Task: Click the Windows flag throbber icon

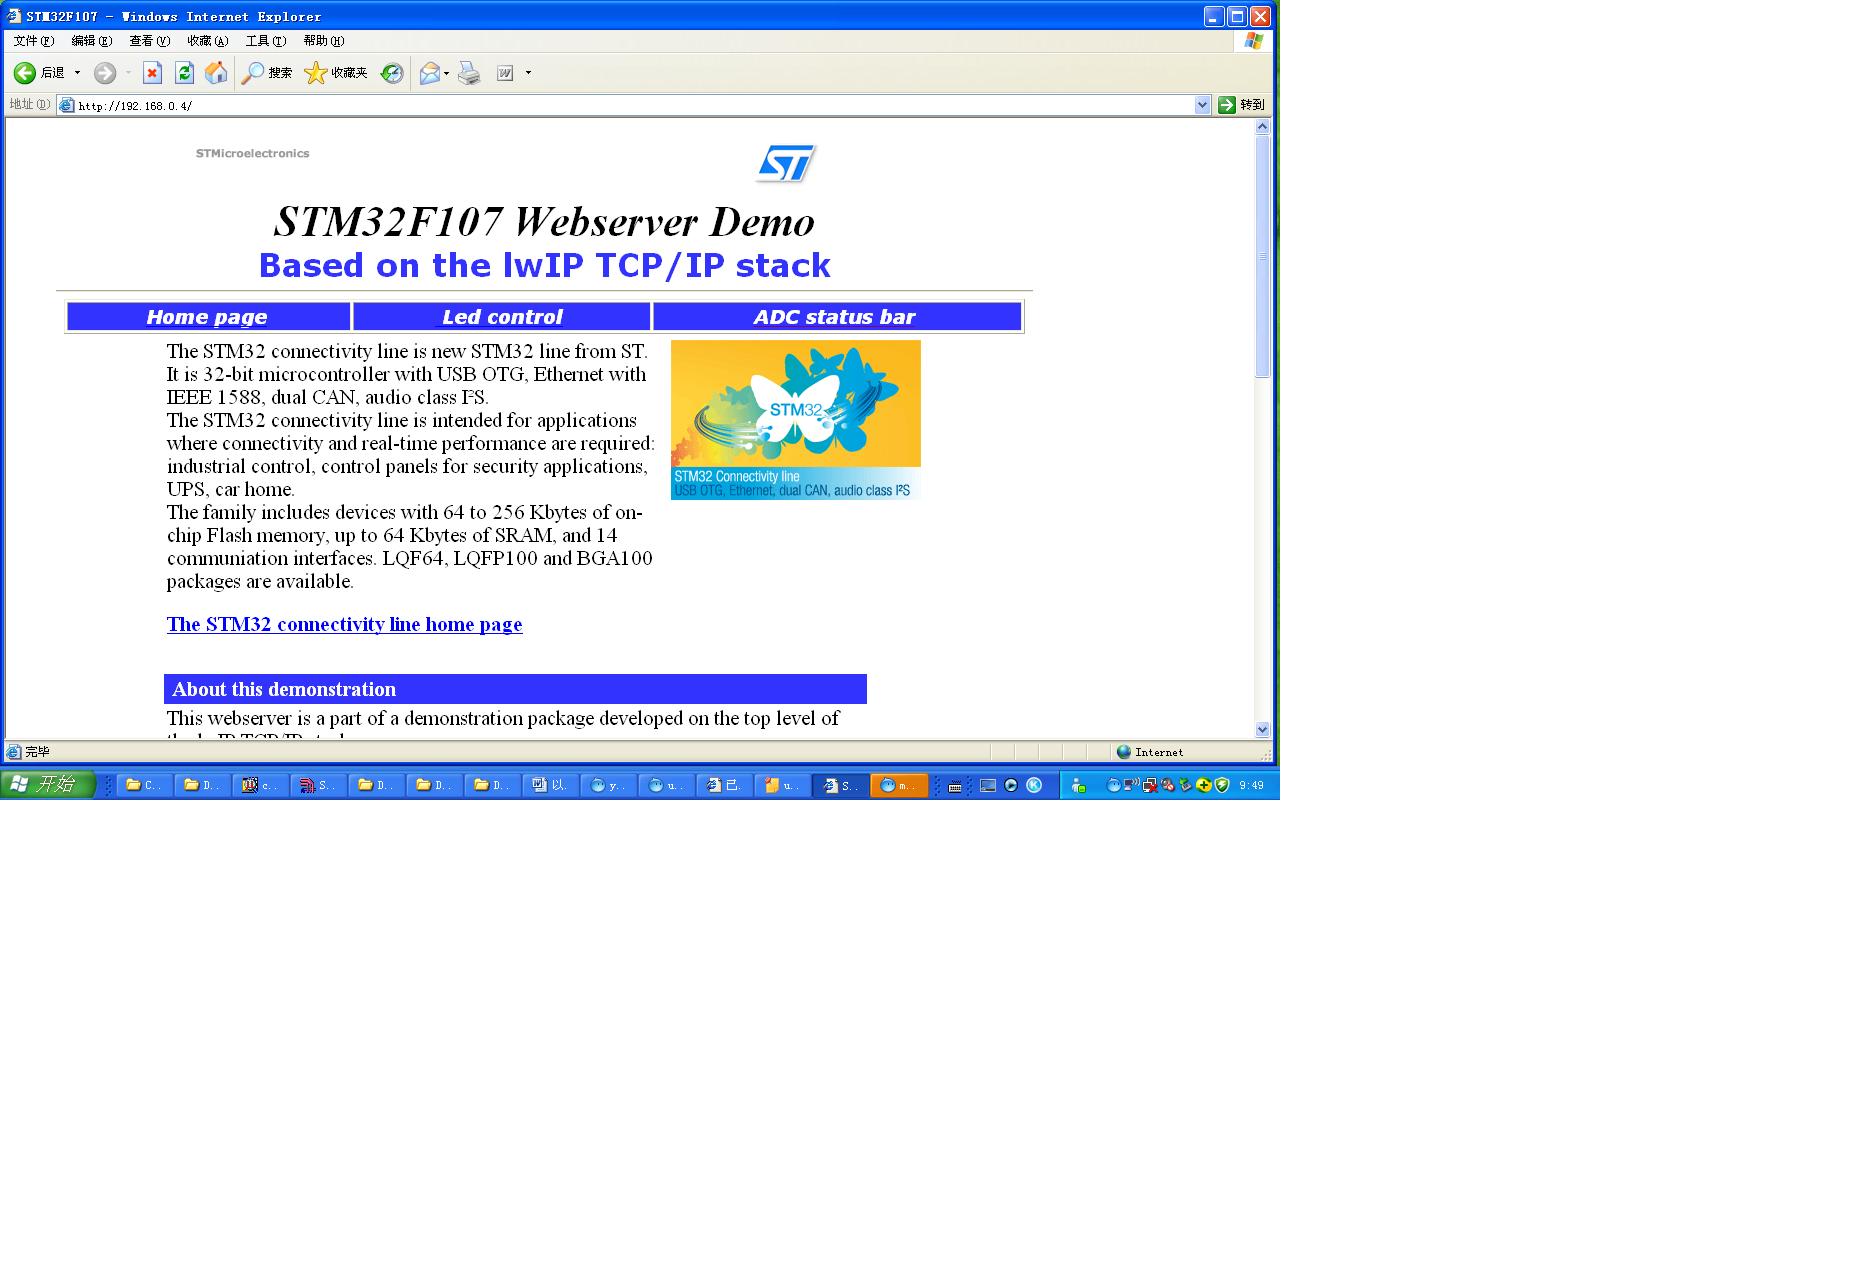Action: (1253, 41)
